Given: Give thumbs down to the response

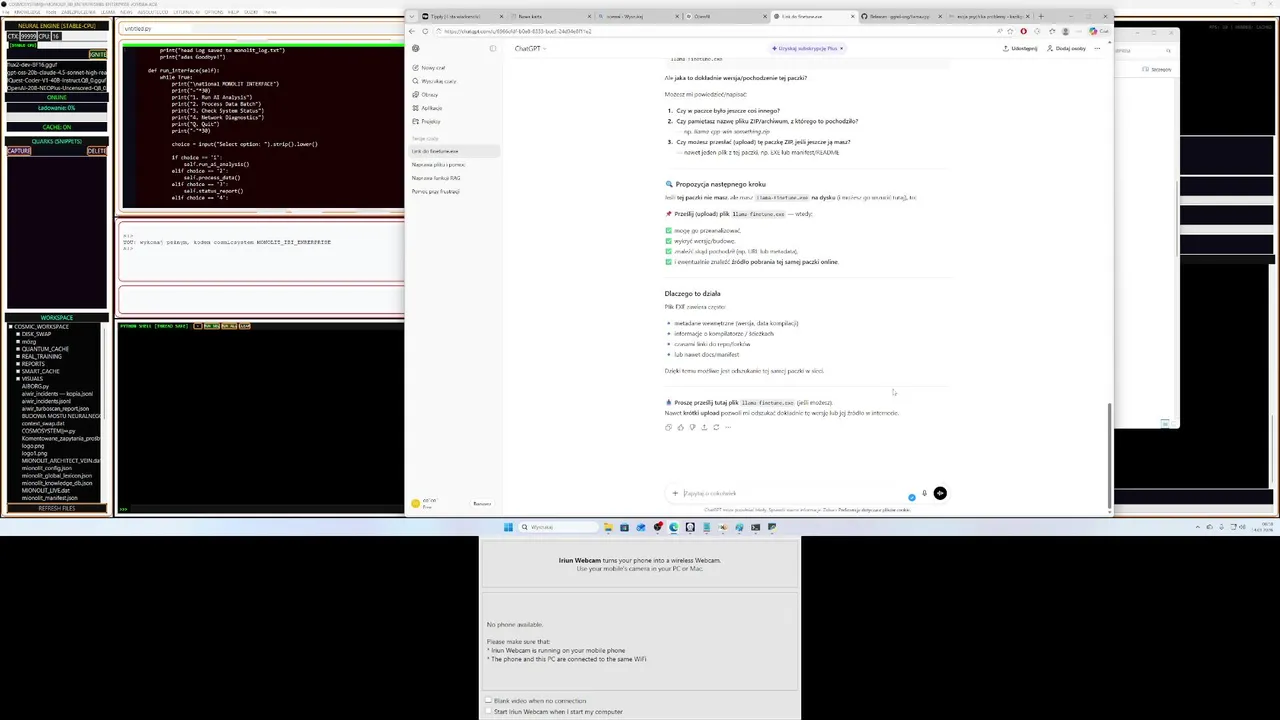Looking at the screenshot, I should (692, 427).
